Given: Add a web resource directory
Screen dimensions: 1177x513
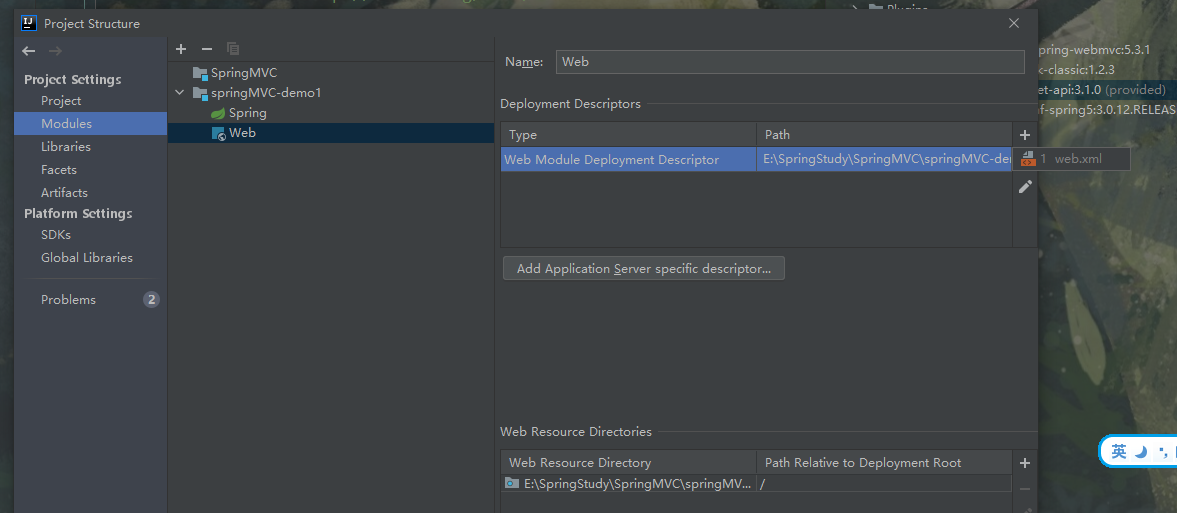Looking at the screenshot, I should (1024, 463).
